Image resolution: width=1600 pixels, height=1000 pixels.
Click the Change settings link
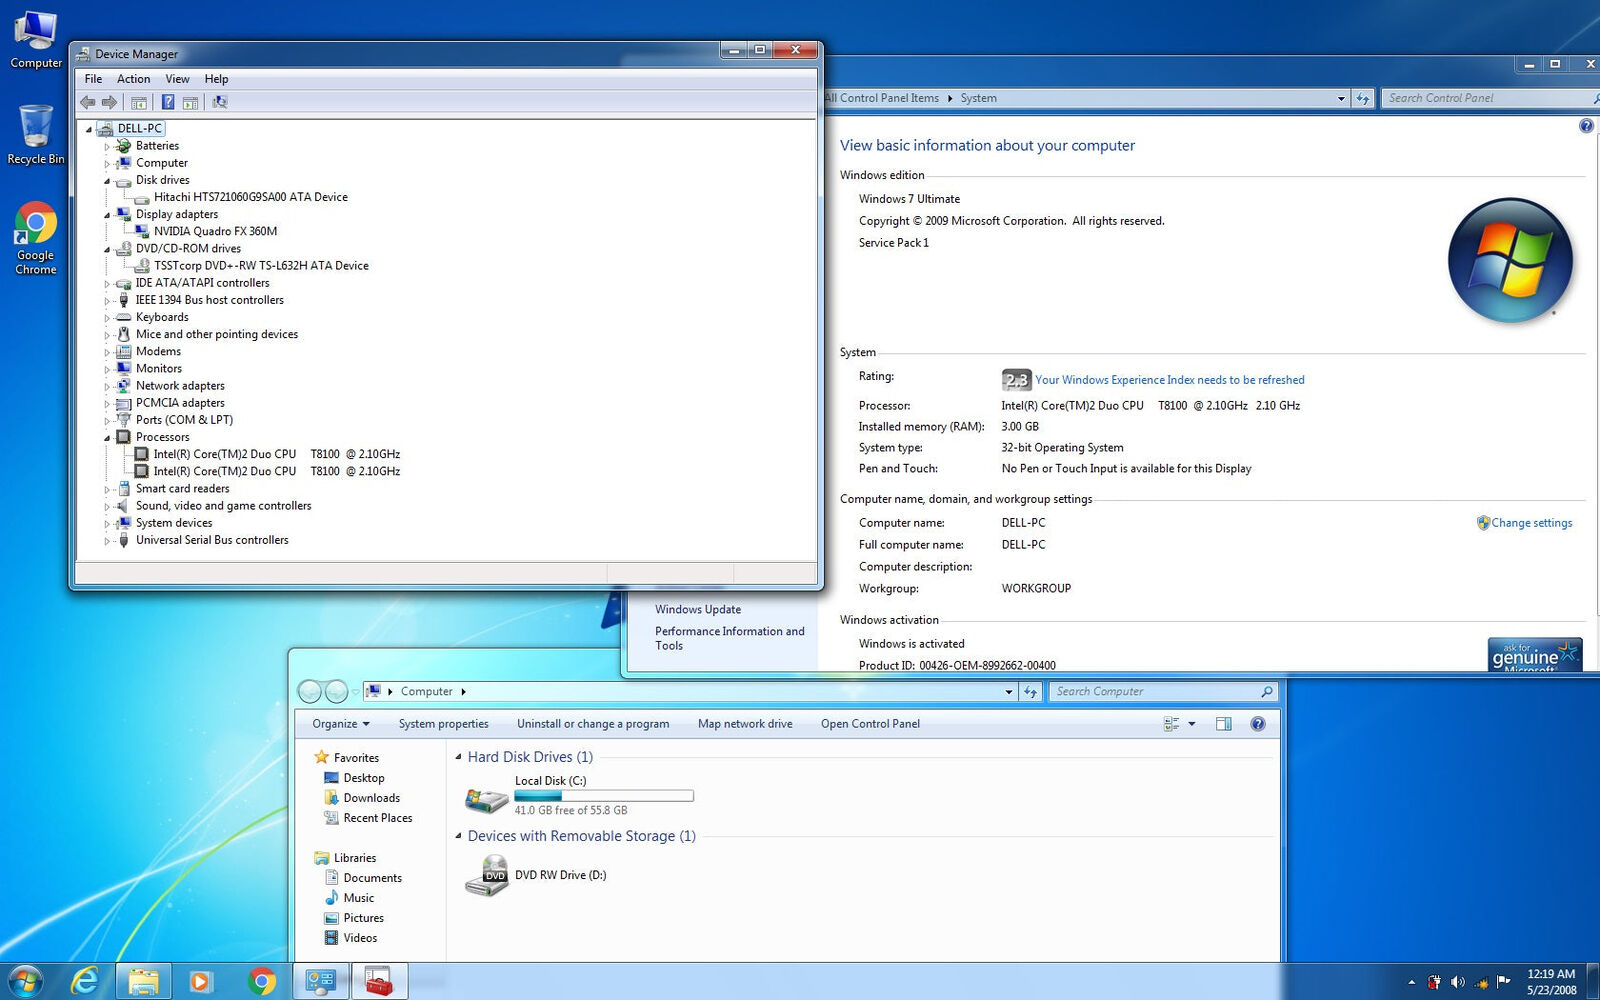(x=1531, y=522)
